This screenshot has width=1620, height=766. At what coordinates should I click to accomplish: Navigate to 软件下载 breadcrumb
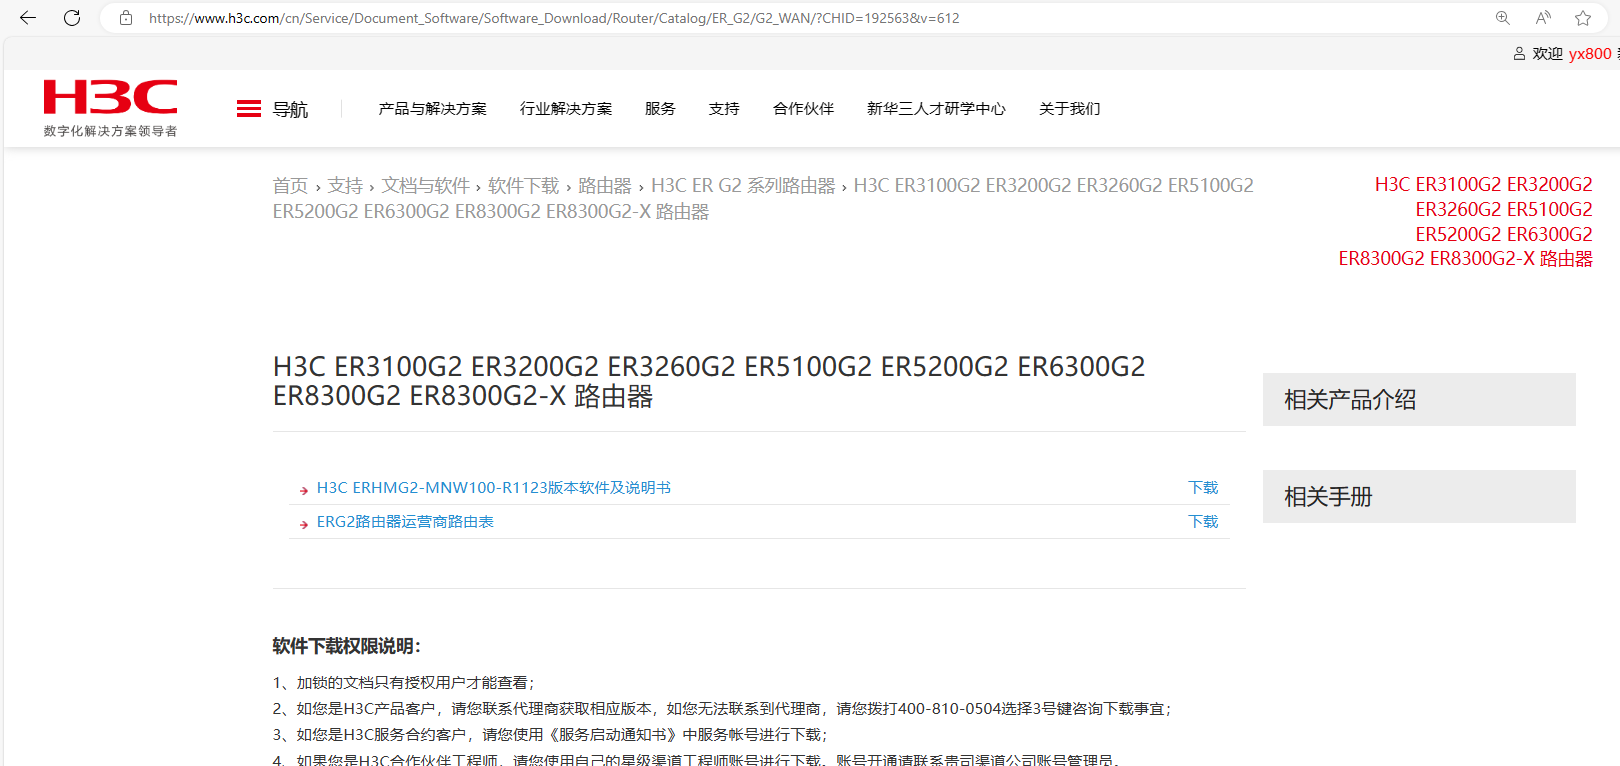click(523, 186)
